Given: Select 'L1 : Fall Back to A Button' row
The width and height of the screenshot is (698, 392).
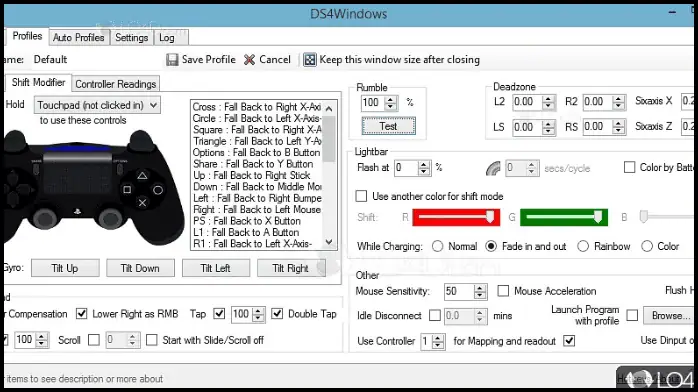Looking at the screenshot, I should click(257, 232).
